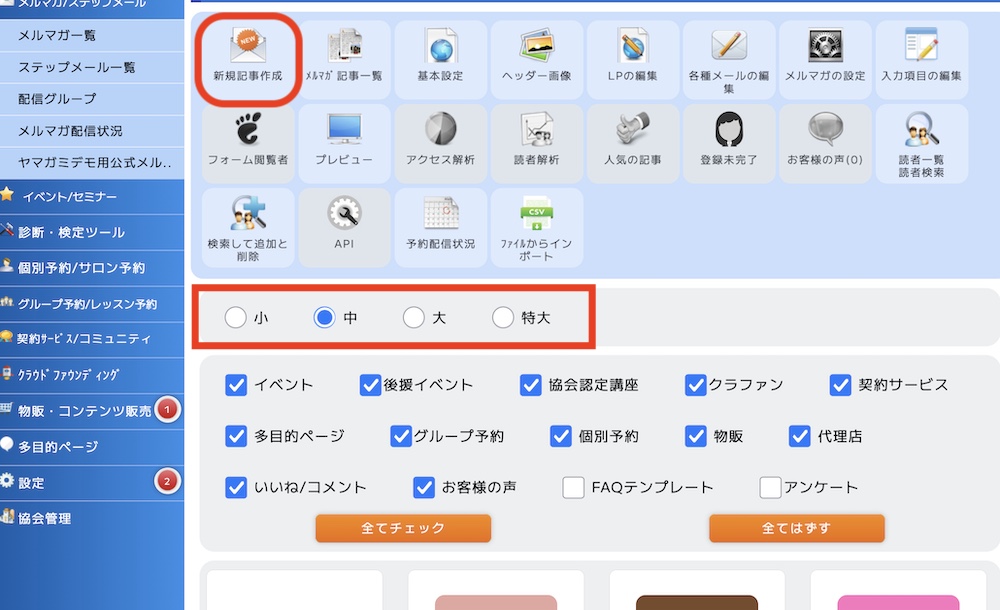Uncheck the クラファン checkbox

point(696,385)
